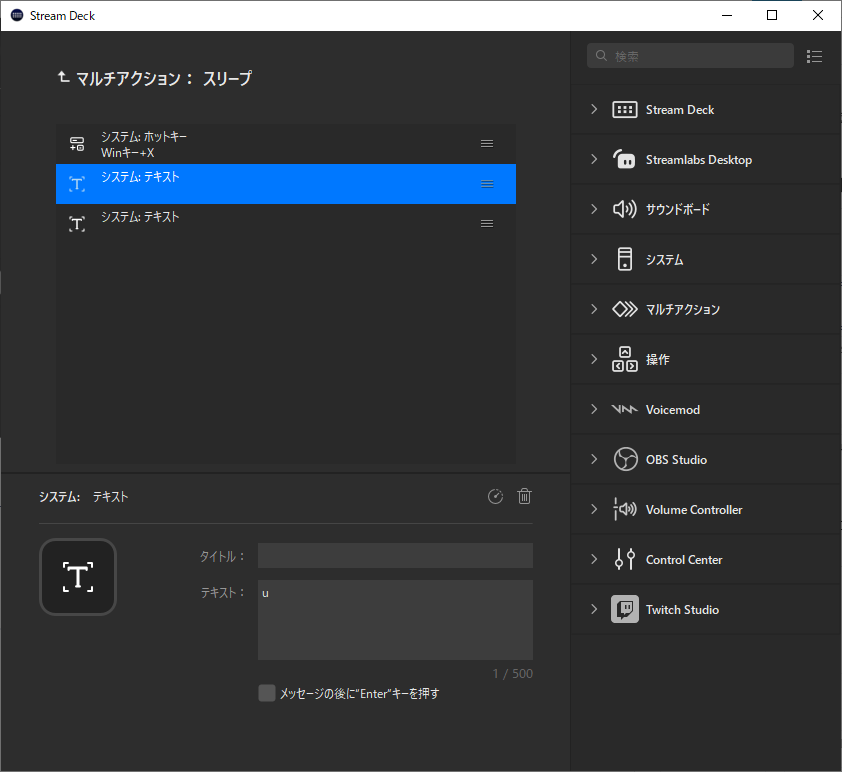Expand the 操作 category

[594, 359]
